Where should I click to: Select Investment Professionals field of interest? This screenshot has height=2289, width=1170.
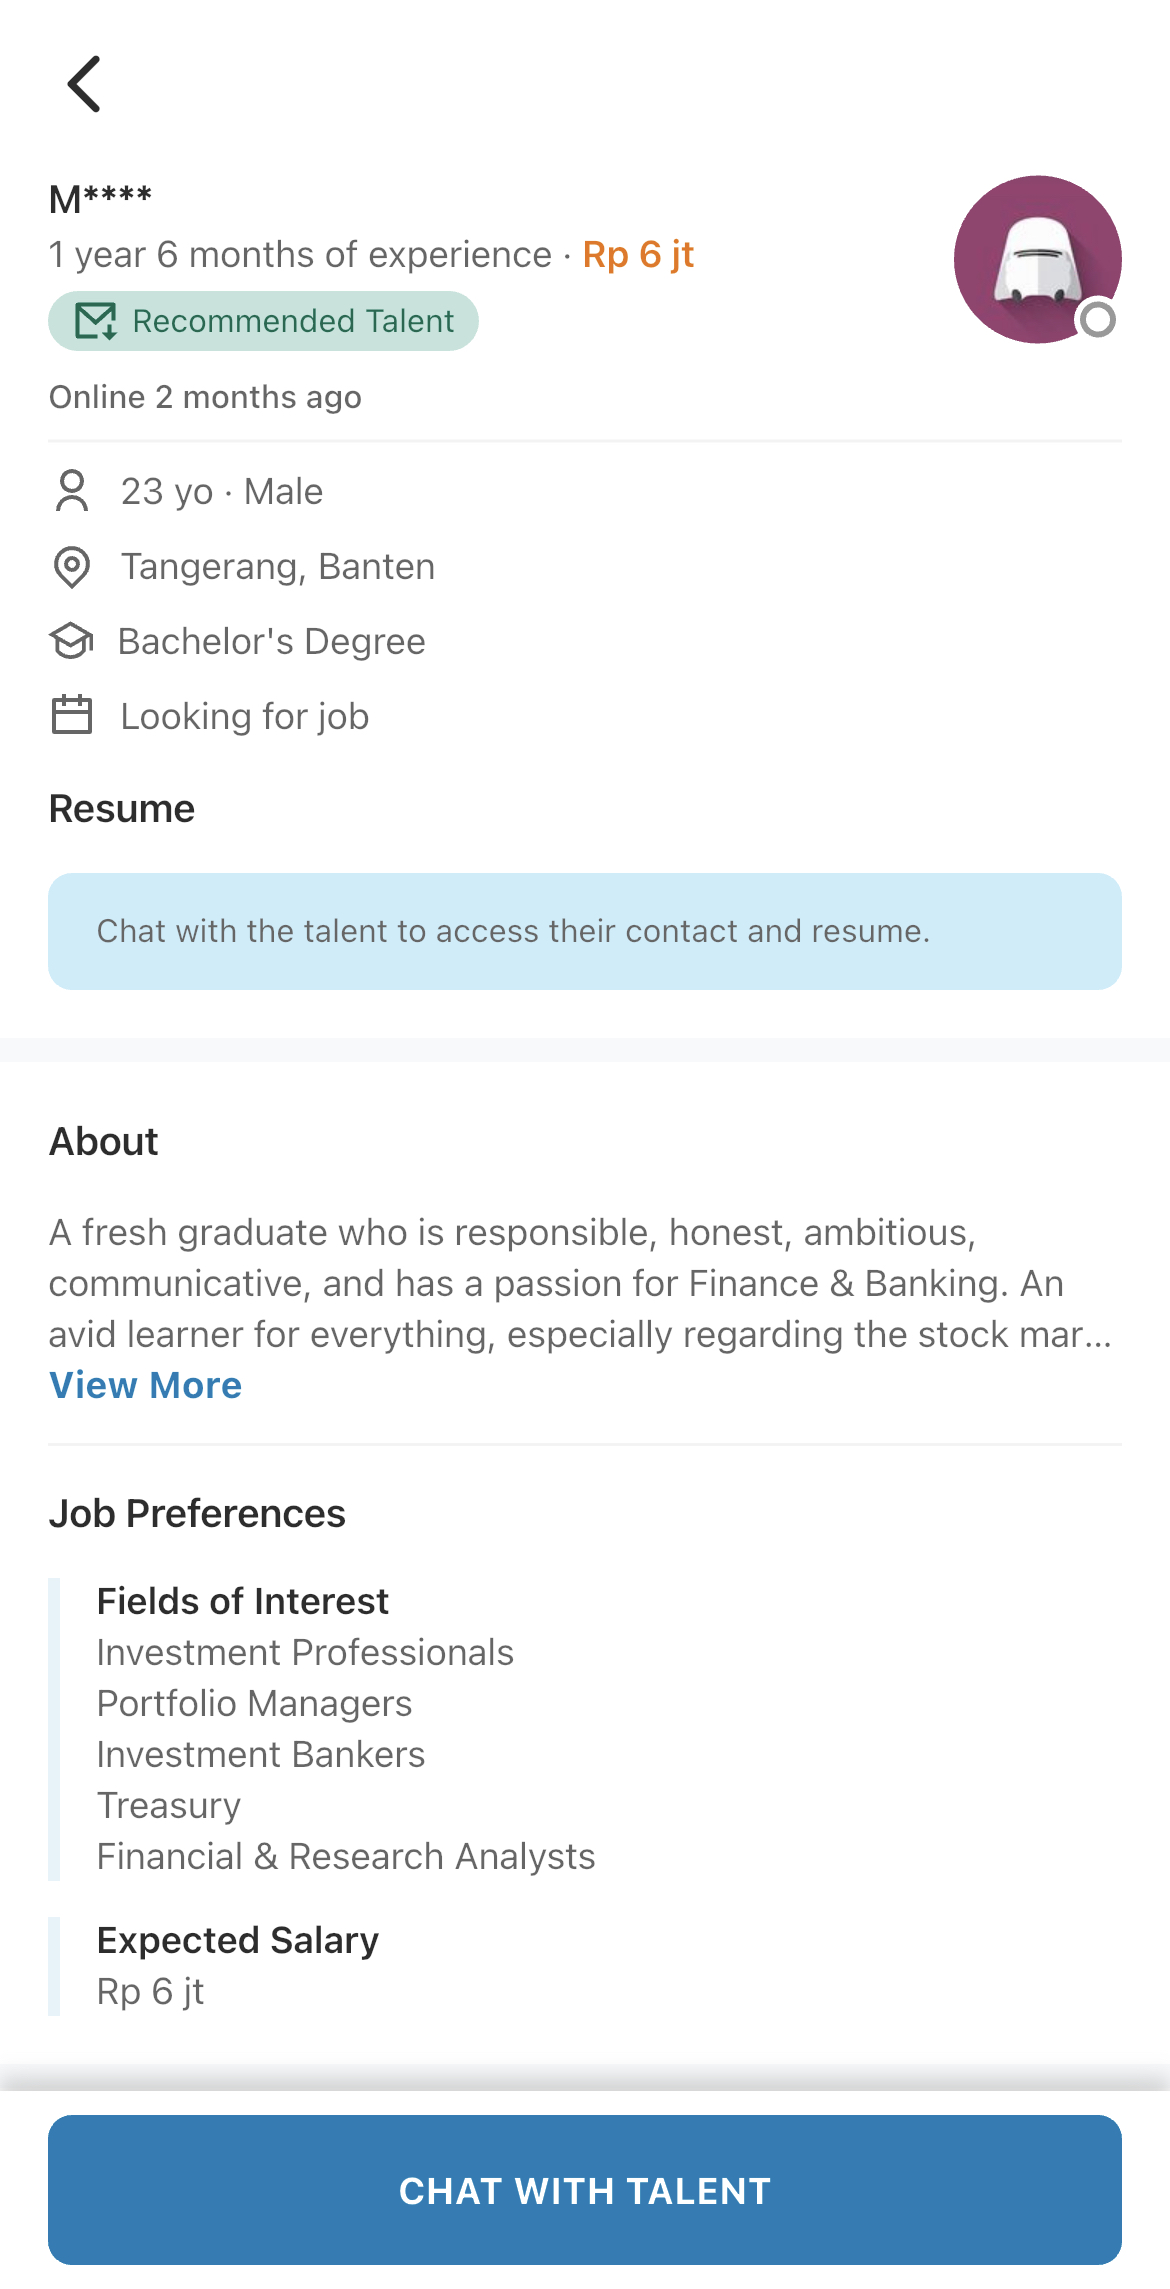tap(305, 1653)
